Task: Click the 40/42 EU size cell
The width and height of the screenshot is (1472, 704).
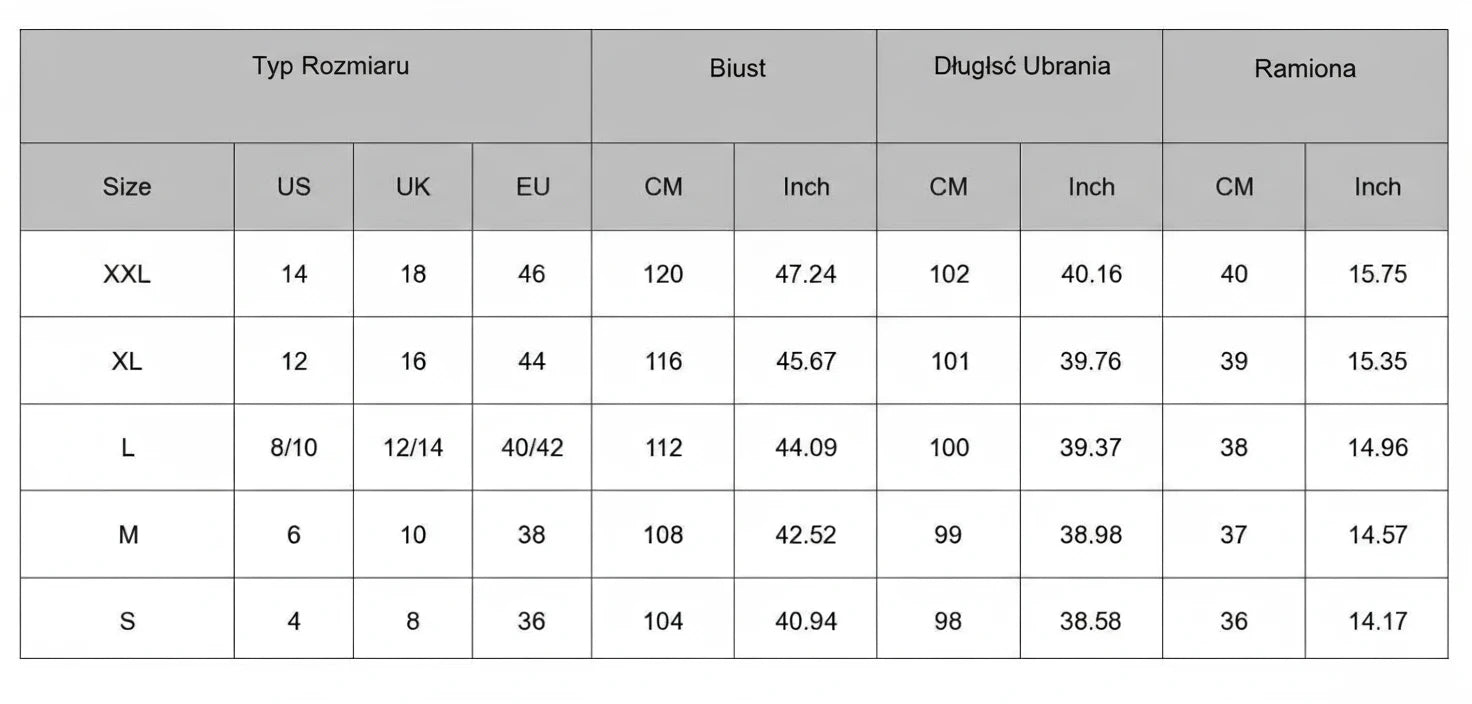Action: (x=532, y=448)
